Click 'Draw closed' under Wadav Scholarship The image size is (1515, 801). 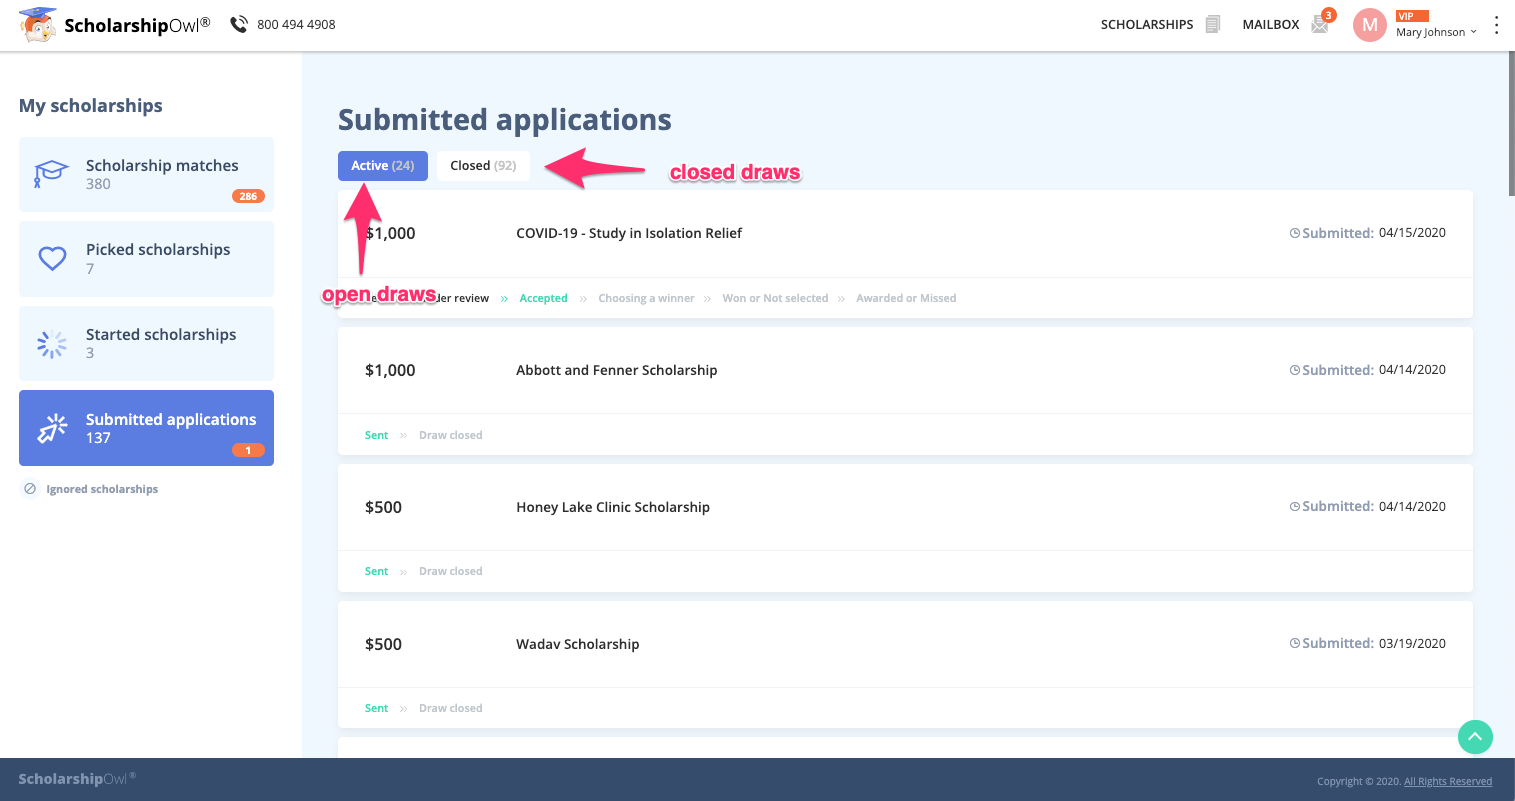pos(450,708)
